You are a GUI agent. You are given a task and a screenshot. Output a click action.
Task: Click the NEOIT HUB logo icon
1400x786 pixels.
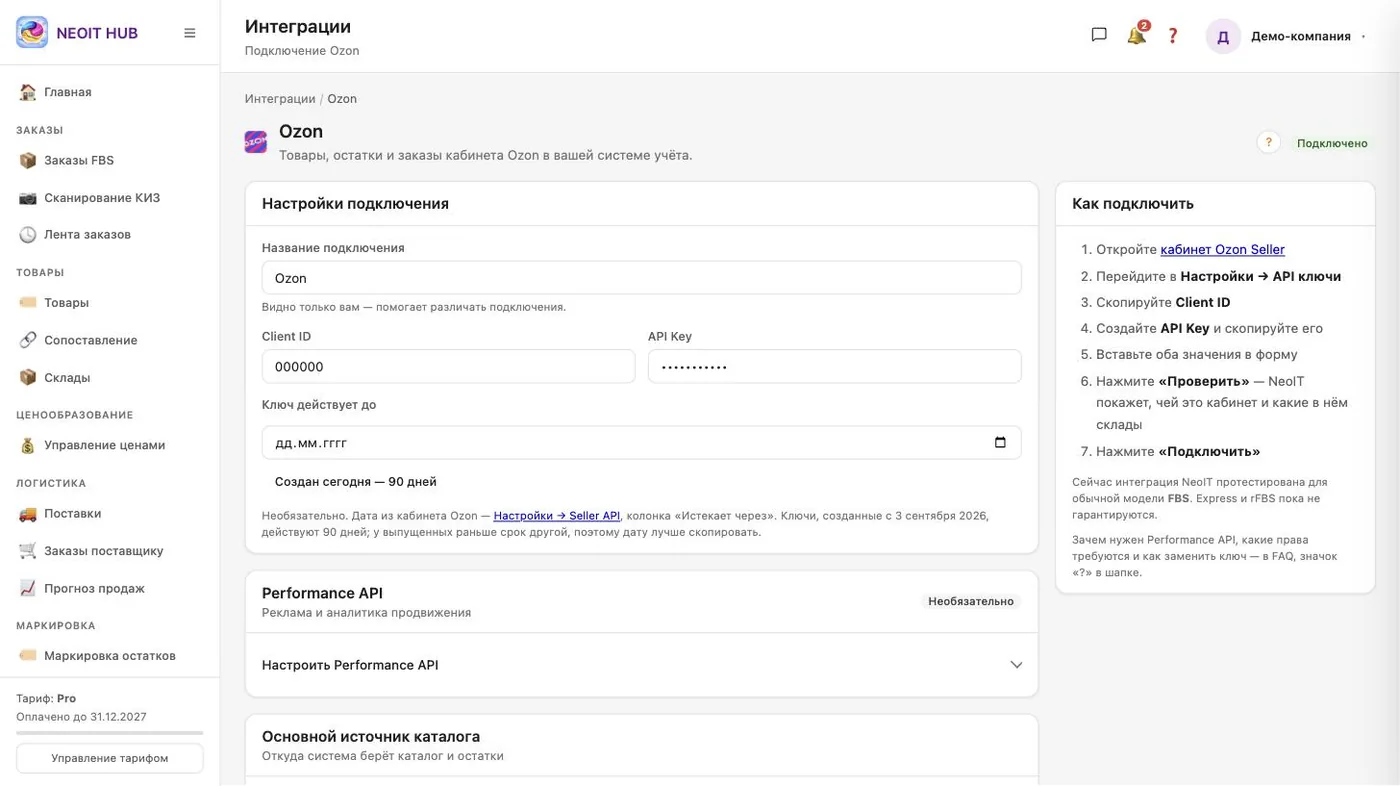click(x=32, y=33)
